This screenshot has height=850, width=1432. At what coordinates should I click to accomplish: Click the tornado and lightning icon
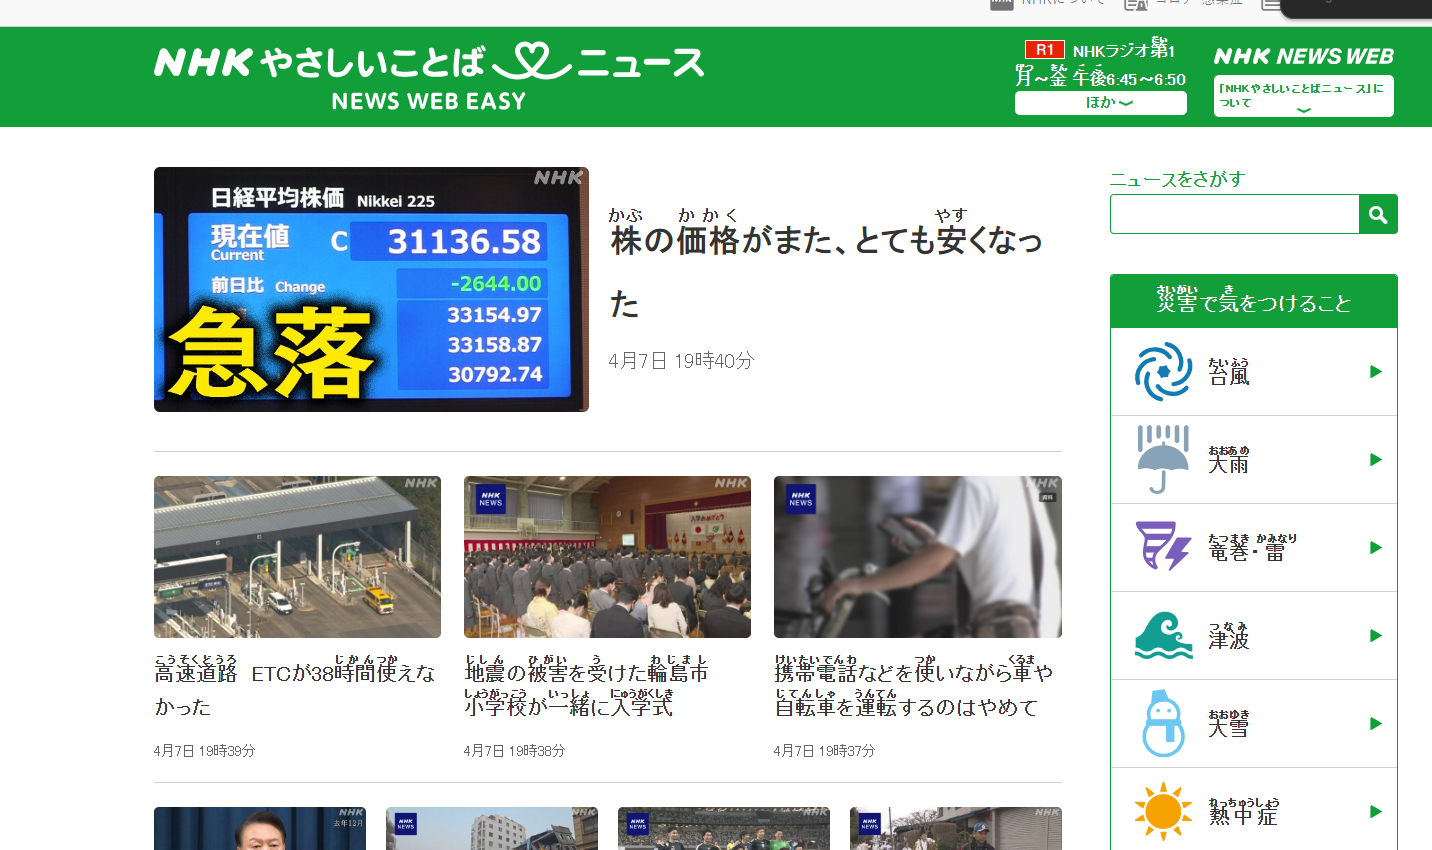(x=1163, y=546)
